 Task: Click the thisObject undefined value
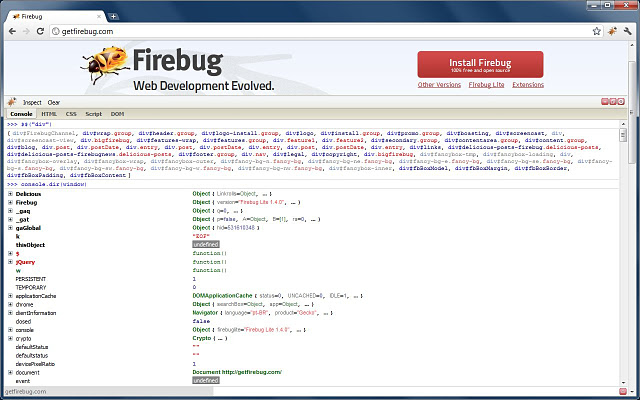206,244
